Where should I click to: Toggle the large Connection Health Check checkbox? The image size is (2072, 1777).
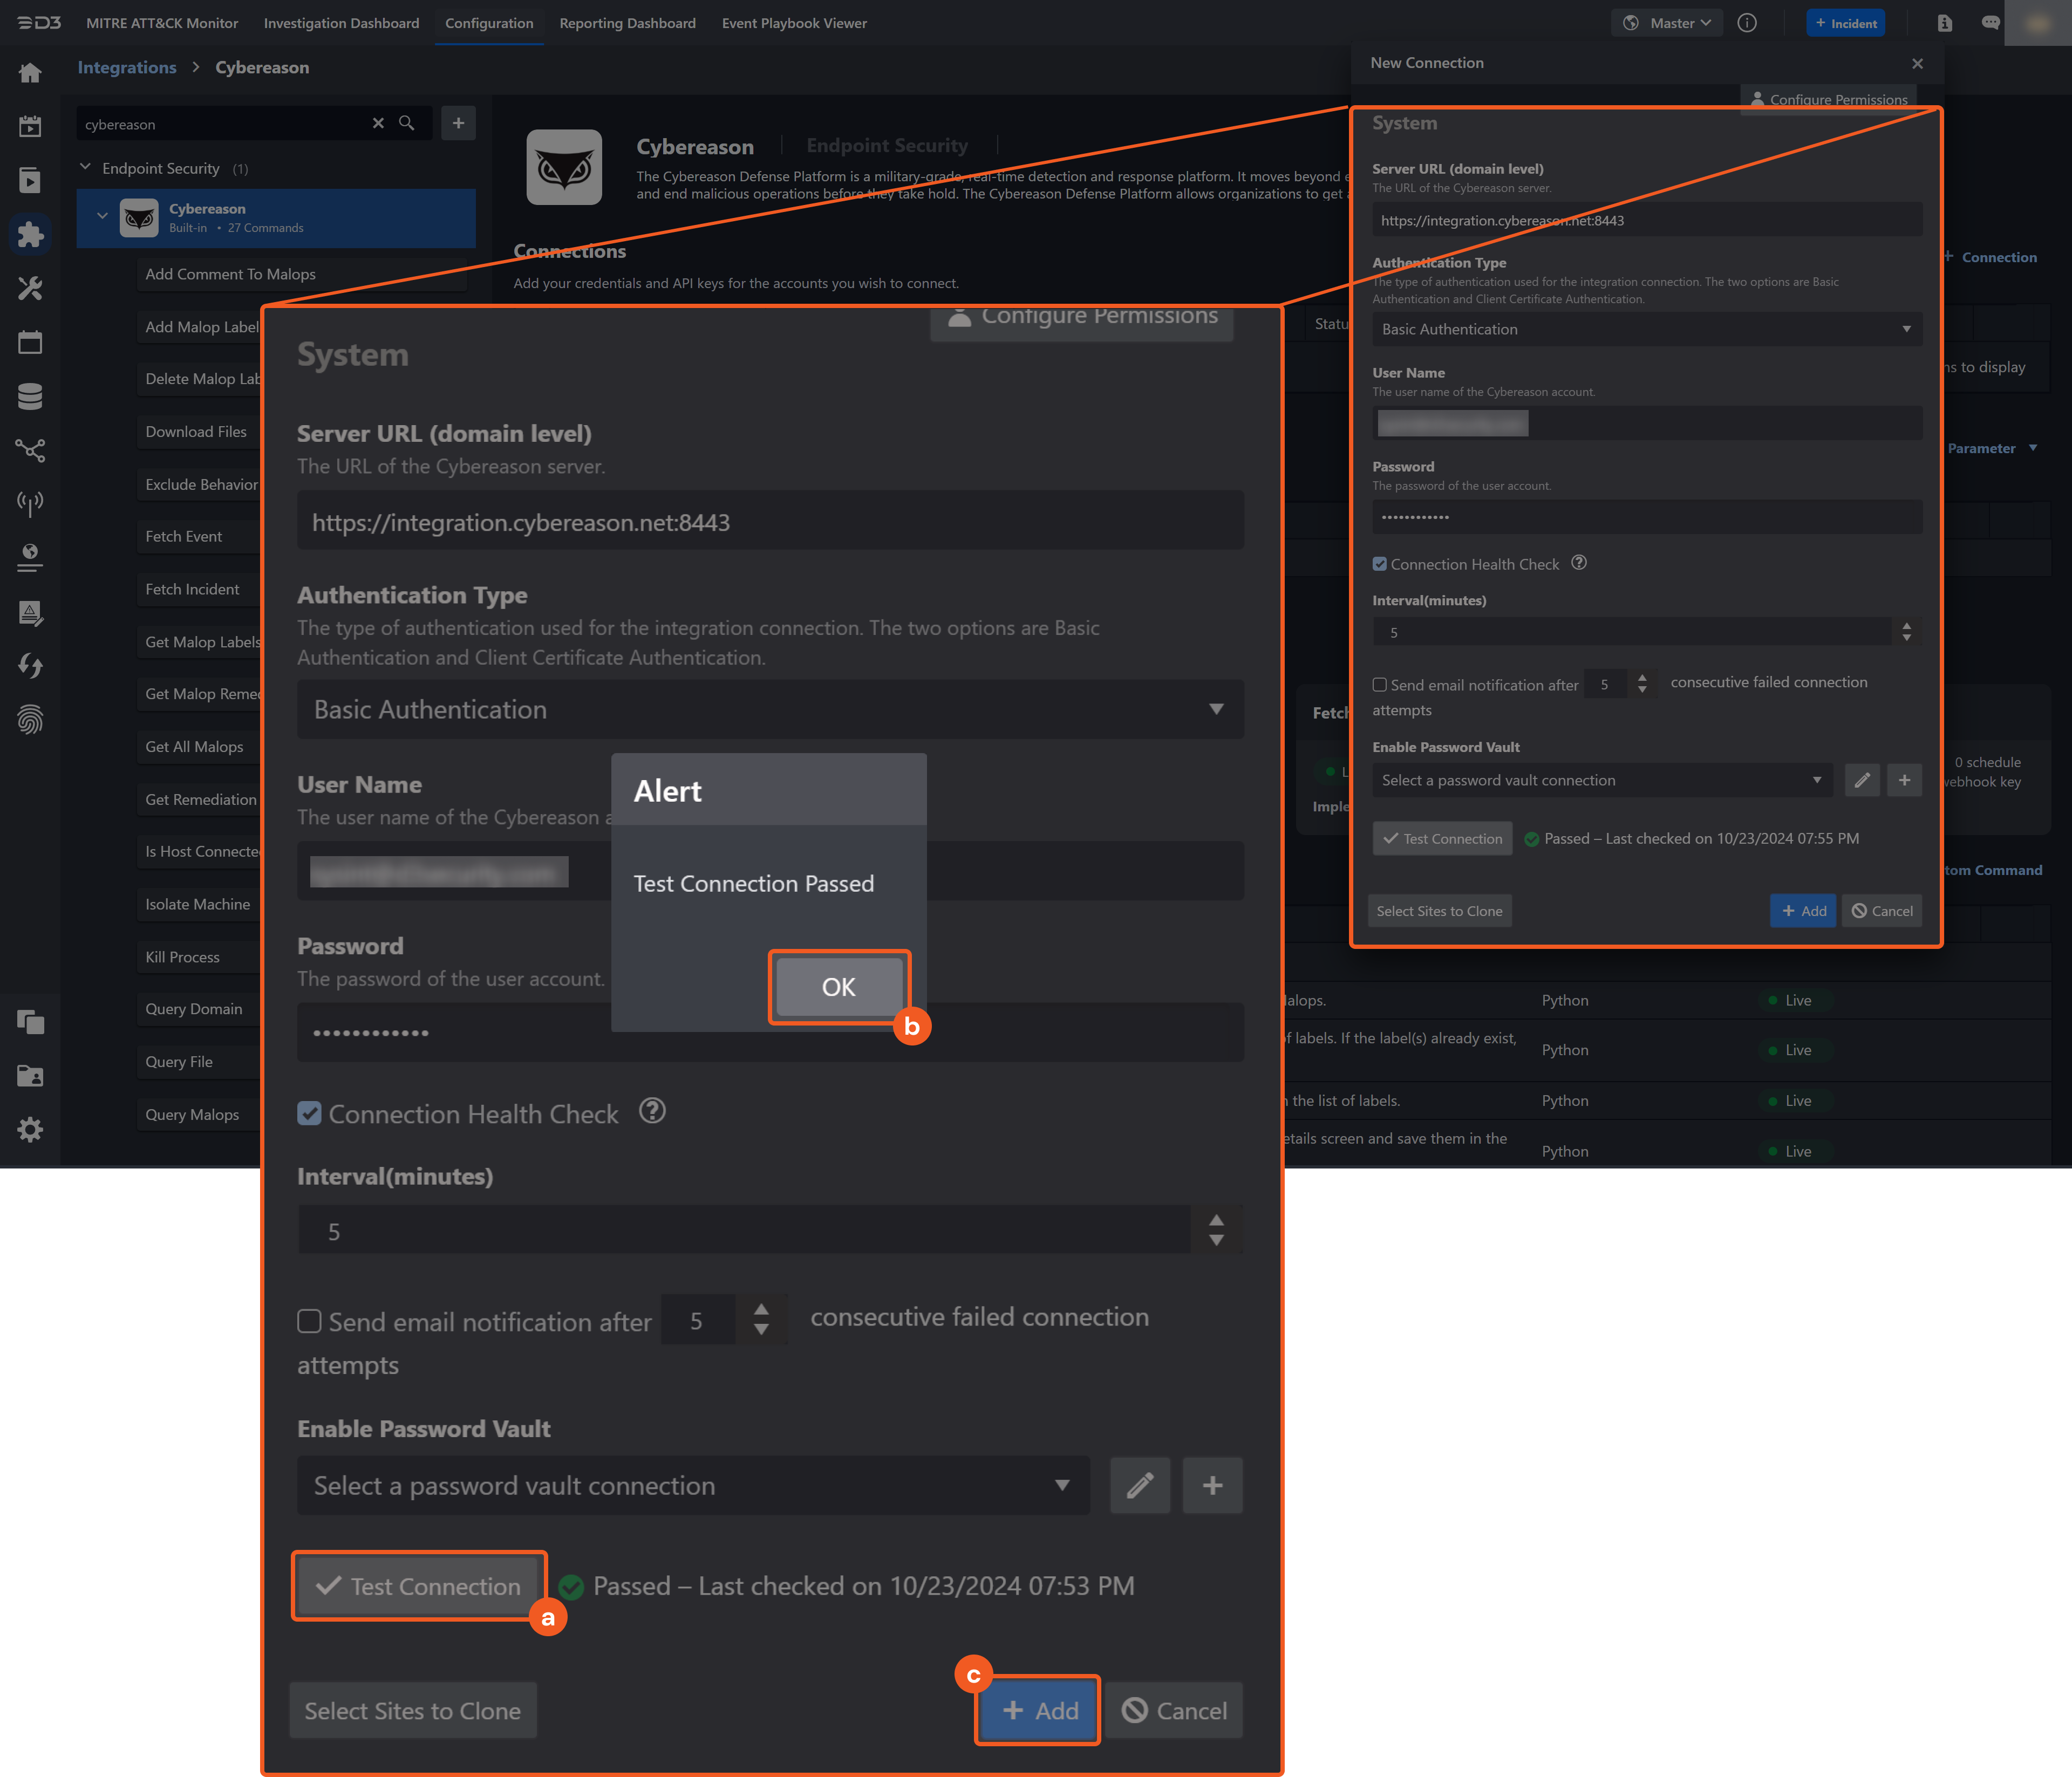[x=309, y=1113]
